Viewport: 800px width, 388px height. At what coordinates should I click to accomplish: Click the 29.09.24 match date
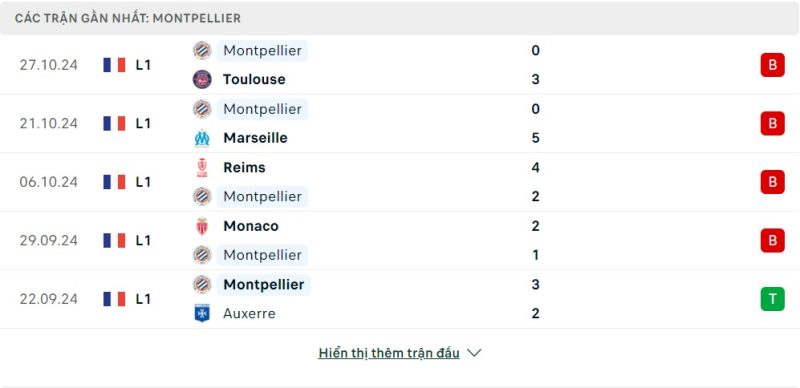49,240
